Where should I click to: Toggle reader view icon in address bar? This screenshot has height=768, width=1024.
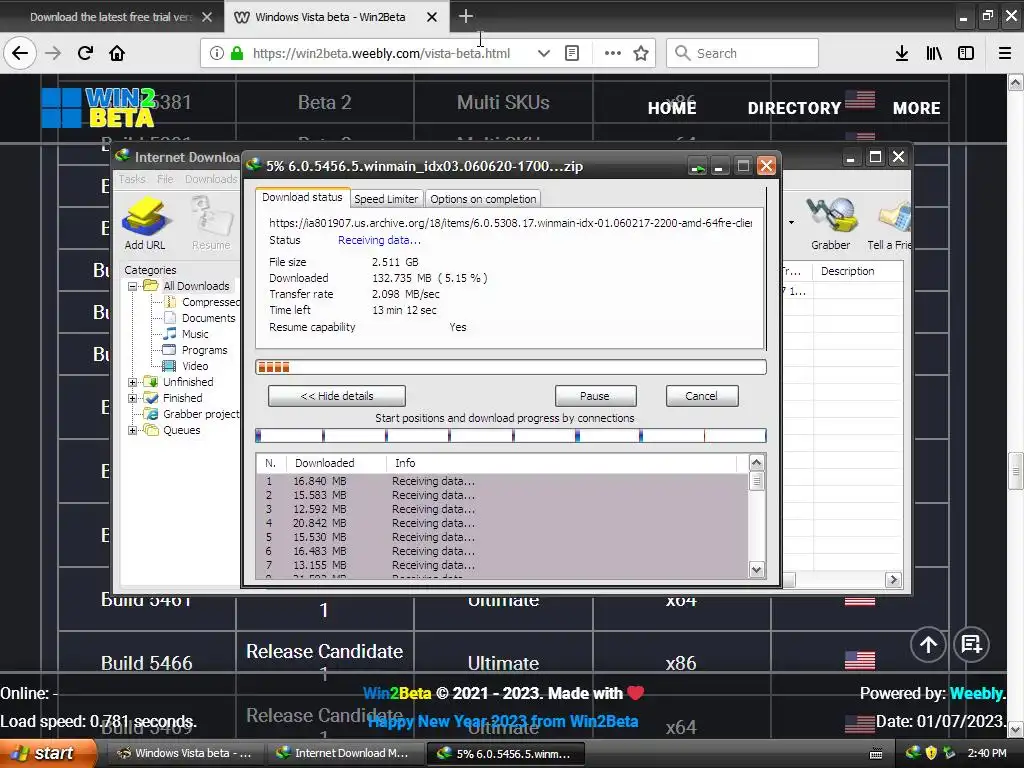tap(572, 53)
